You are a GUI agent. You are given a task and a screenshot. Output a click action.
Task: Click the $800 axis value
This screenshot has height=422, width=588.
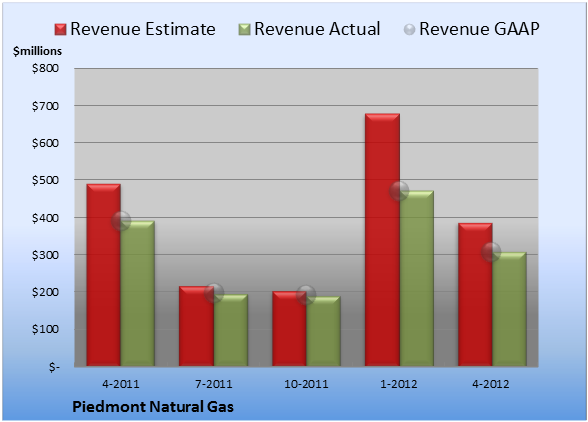(x=45, y=68)
